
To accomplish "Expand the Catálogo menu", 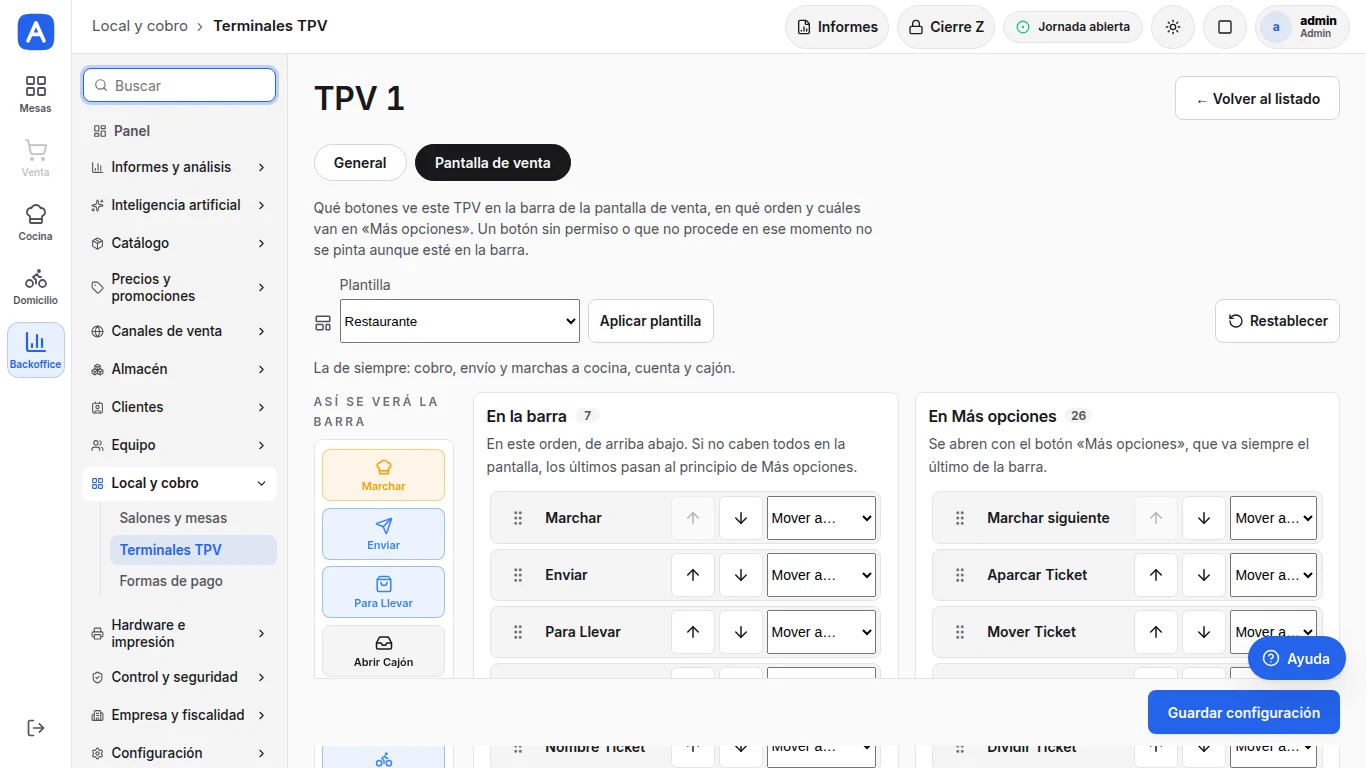I will pyautogui.click(x=180, y=243).
